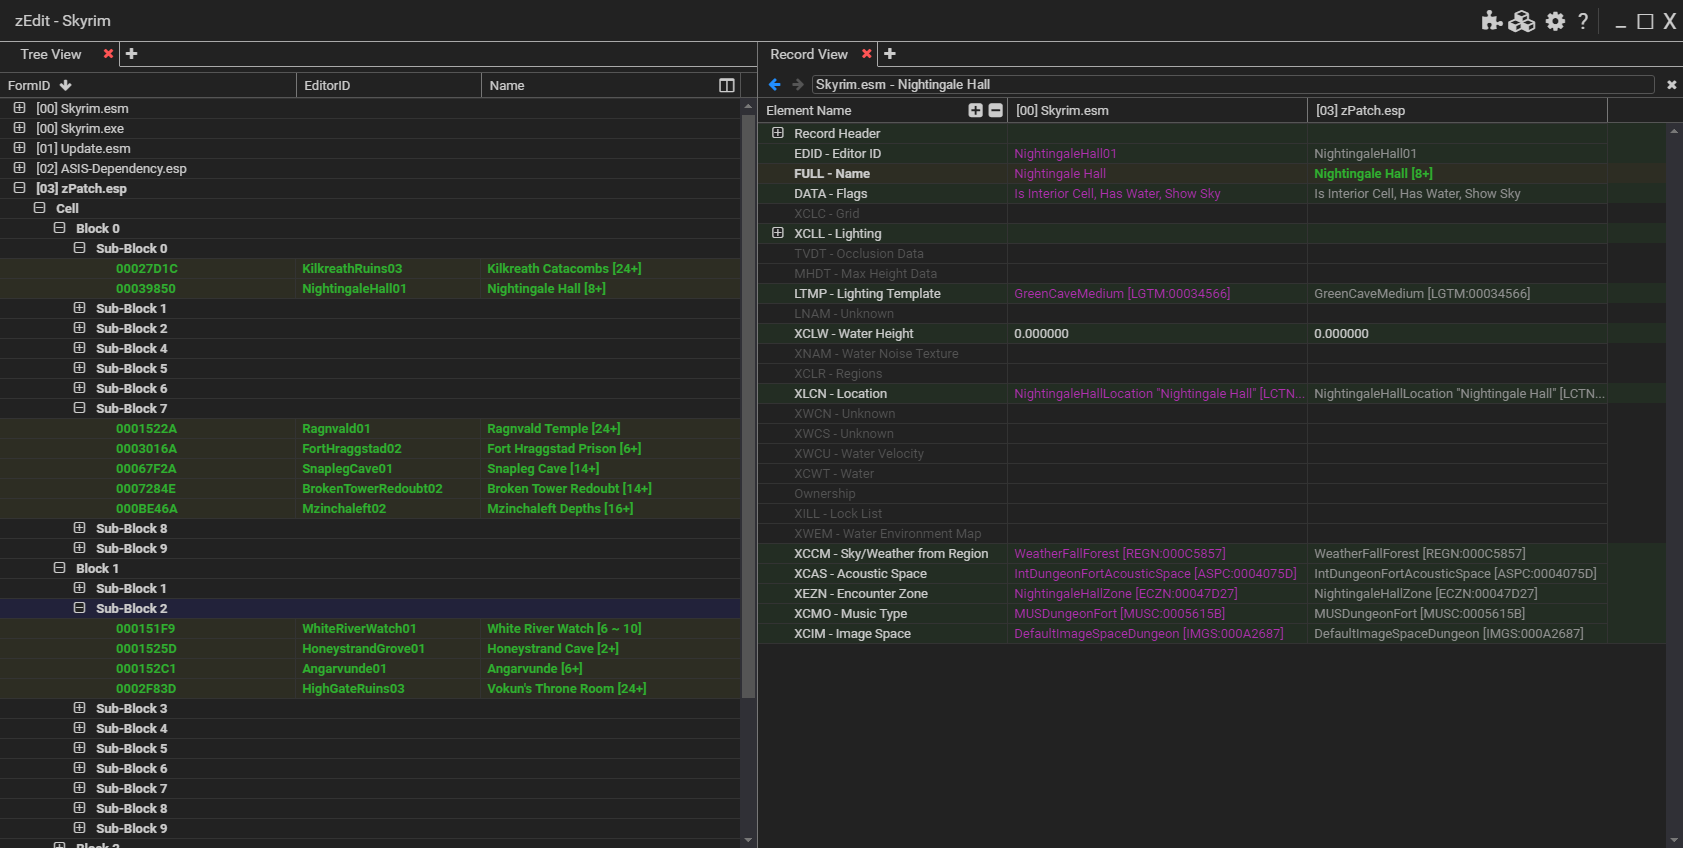Click the blue back arrow in Record View

[774, 85]
